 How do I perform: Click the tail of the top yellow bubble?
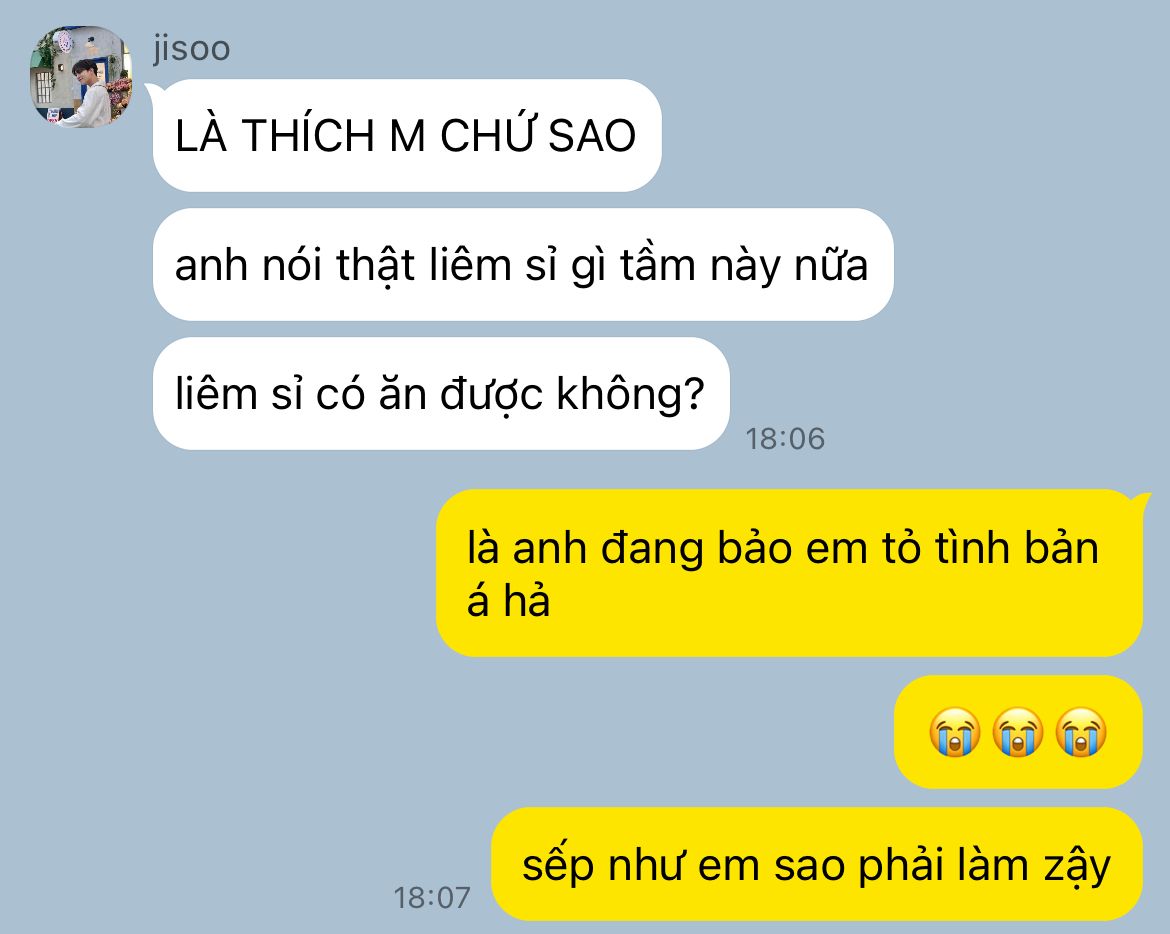(x=1142, y=503)
